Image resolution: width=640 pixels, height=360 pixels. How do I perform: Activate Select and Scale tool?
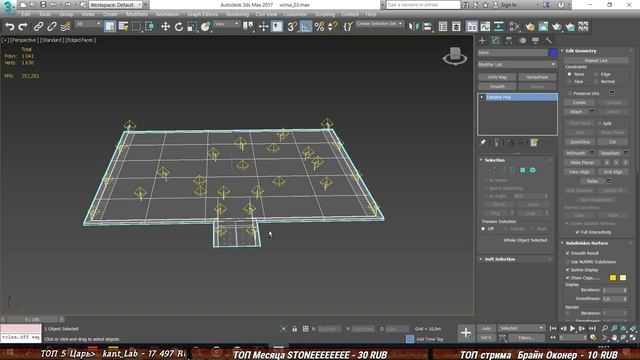pyautogui.click(x=192, y=27)
